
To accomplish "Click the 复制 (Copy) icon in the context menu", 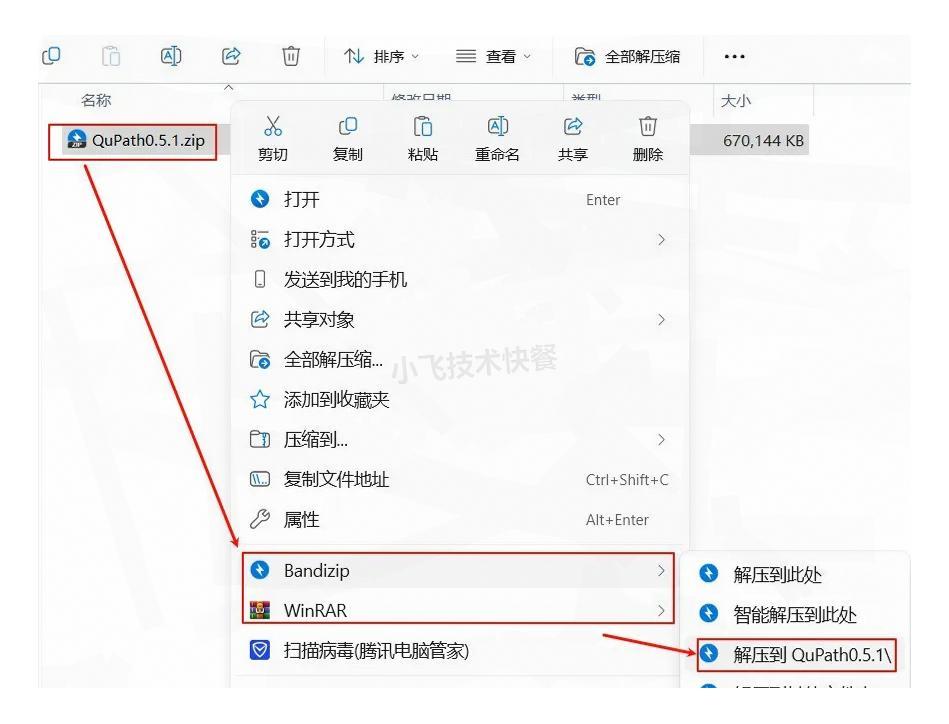I will 347,136.
